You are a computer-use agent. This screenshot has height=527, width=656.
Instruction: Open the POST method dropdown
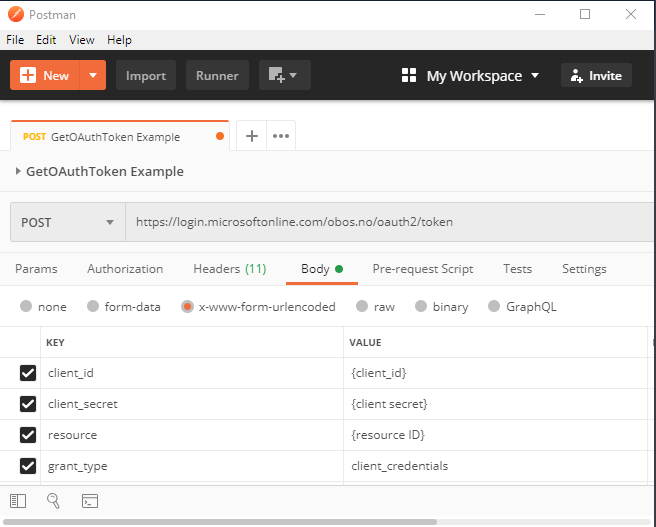(x=67, y=222)
